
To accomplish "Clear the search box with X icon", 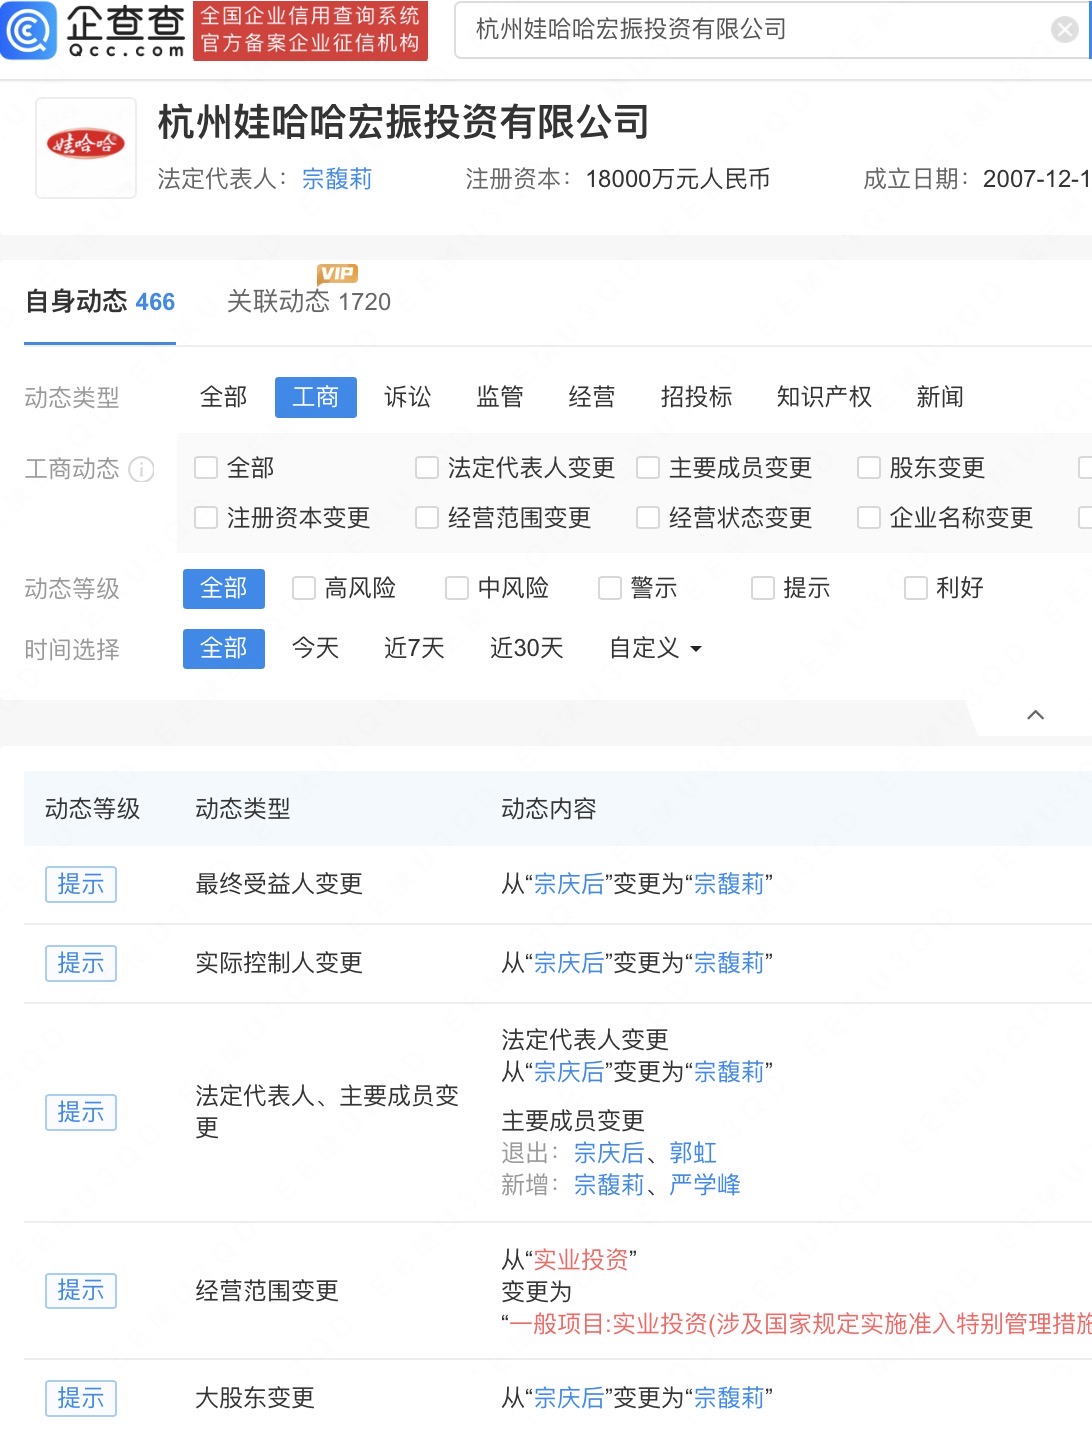I will click(1065, 30).
